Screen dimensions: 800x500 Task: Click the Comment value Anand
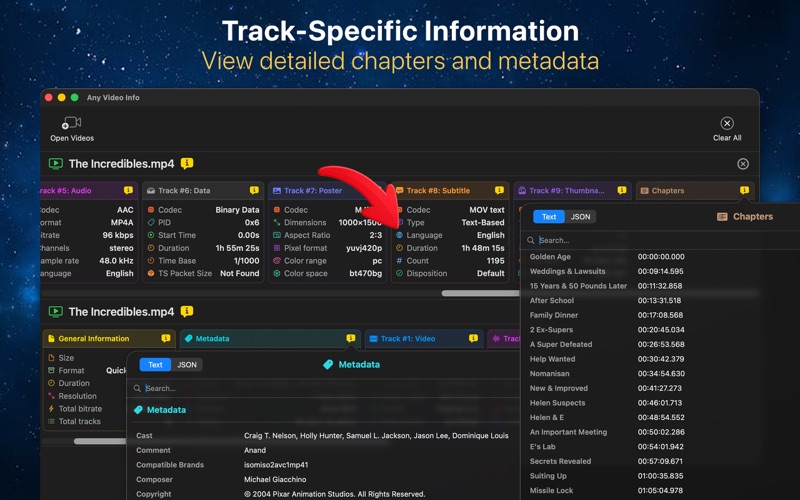click(255, 451)
